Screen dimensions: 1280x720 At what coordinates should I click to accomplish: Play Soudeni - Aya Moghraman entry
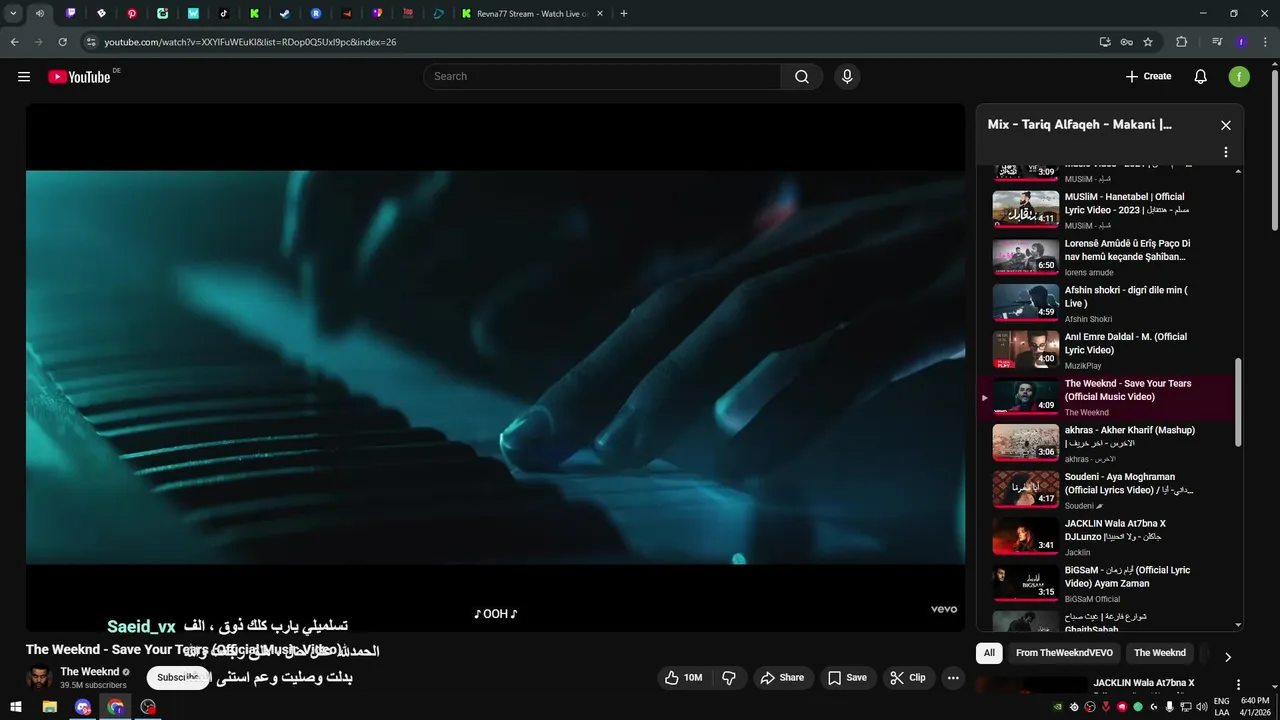[1109, 491]
